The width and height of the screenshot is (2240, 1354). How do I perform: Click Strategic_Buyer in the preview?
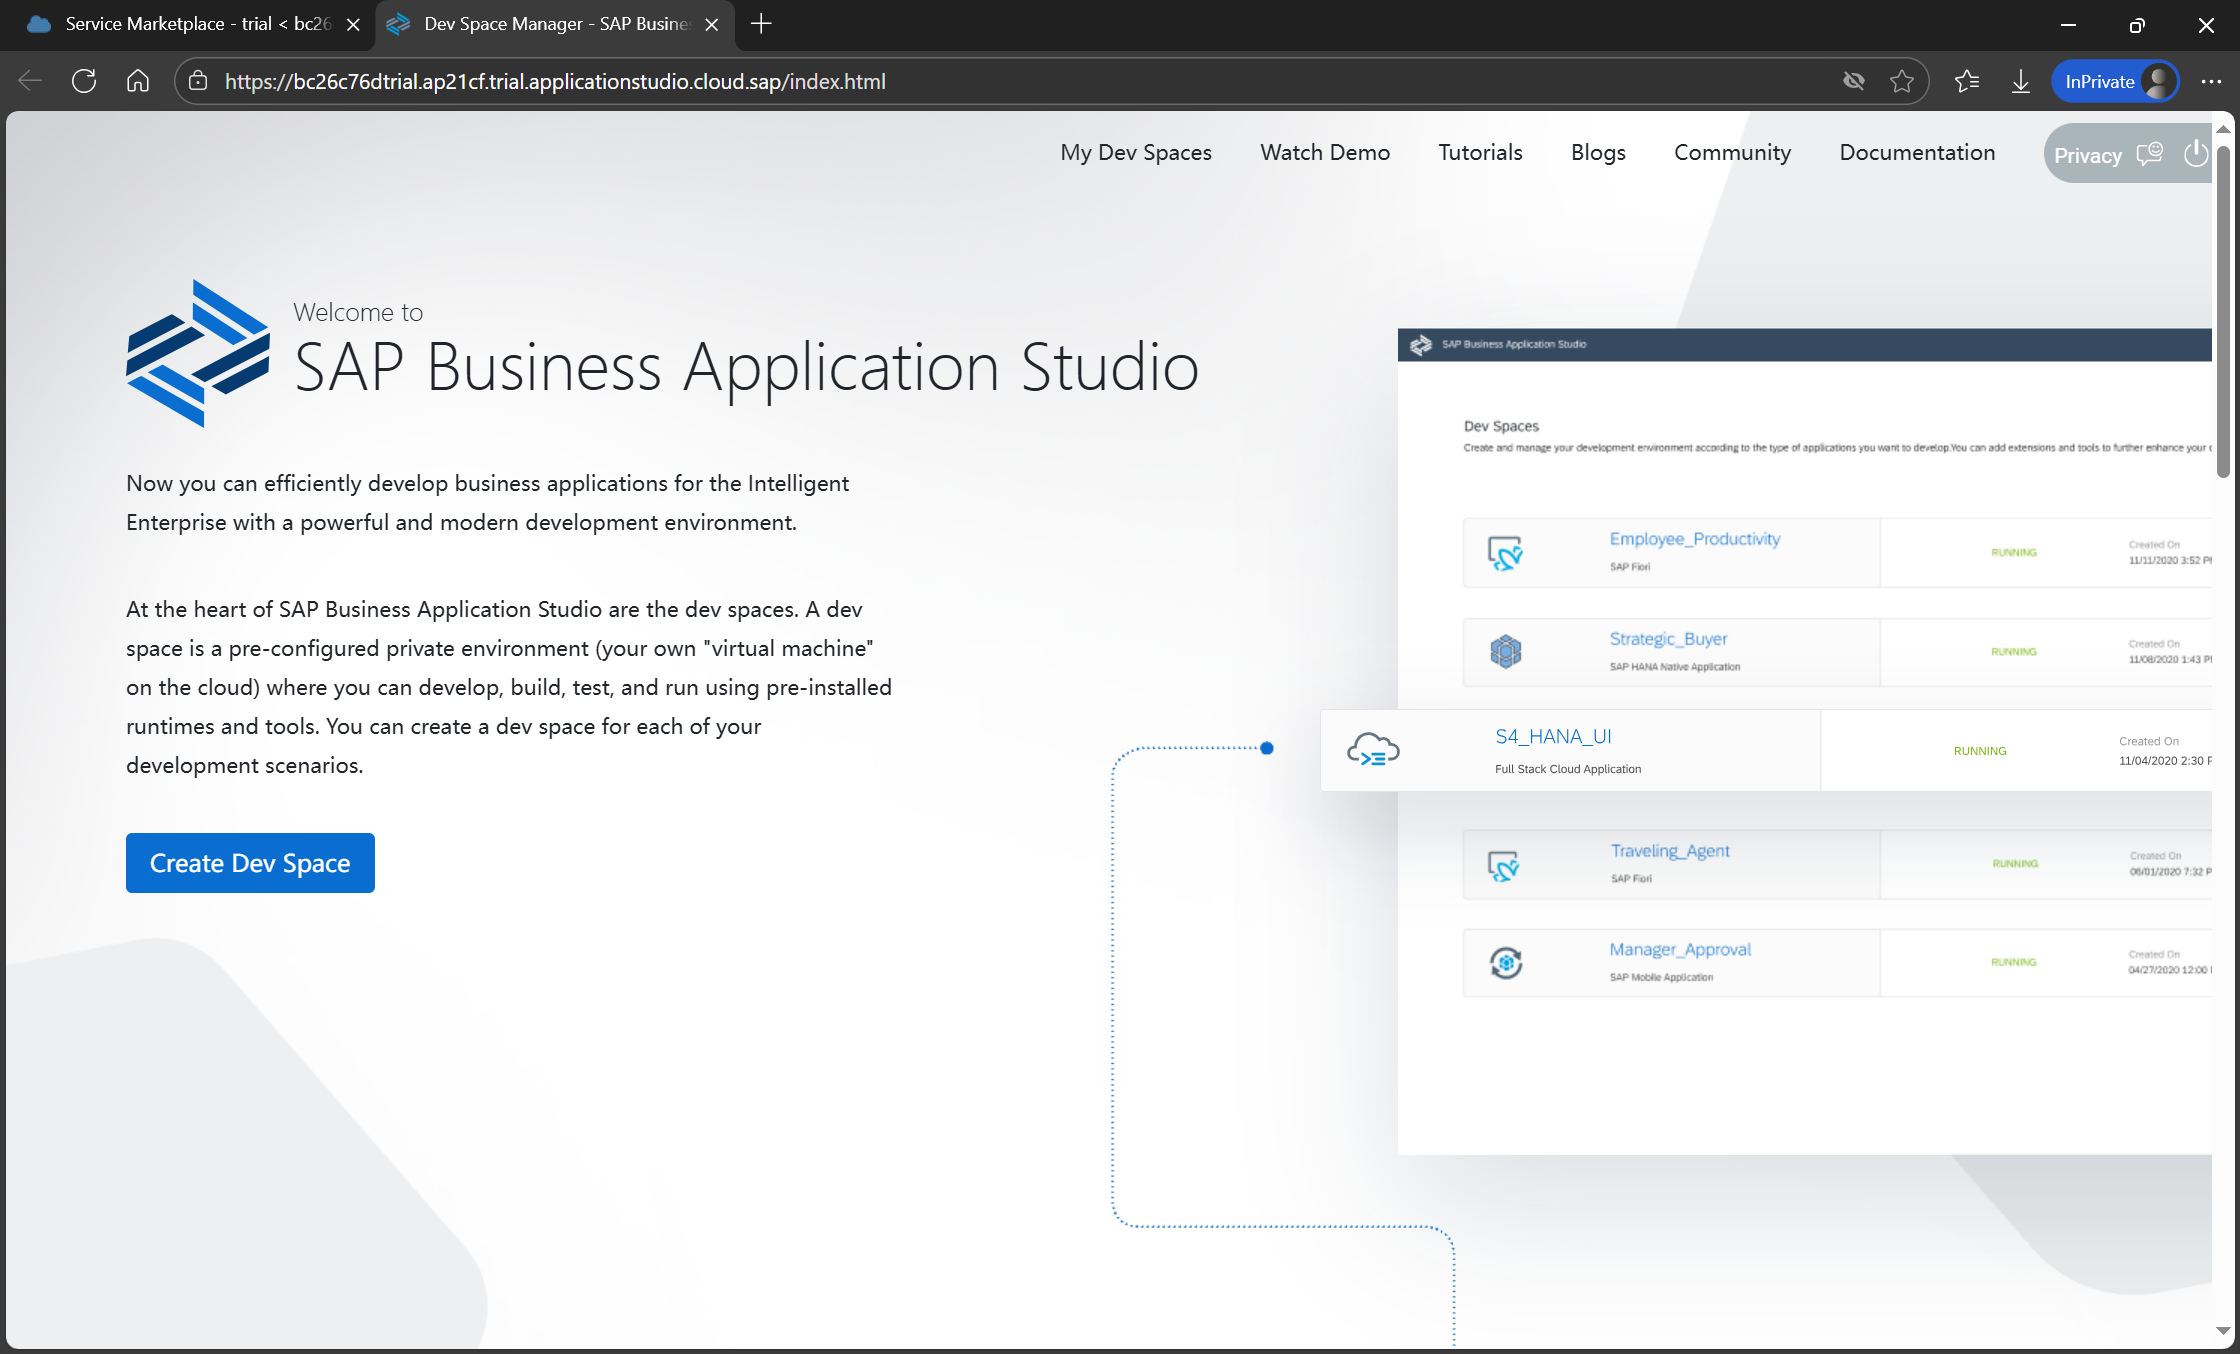pos(1667,639)
